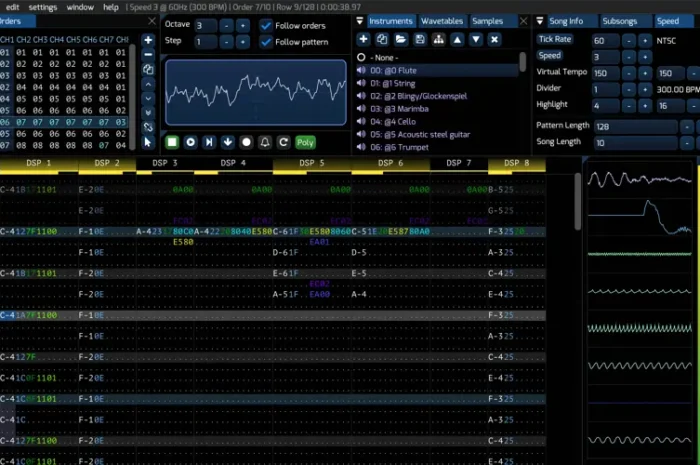Click the Song Length field showing 10
Image resolution: width=700 pixels, height=465 pixels.
636,143
